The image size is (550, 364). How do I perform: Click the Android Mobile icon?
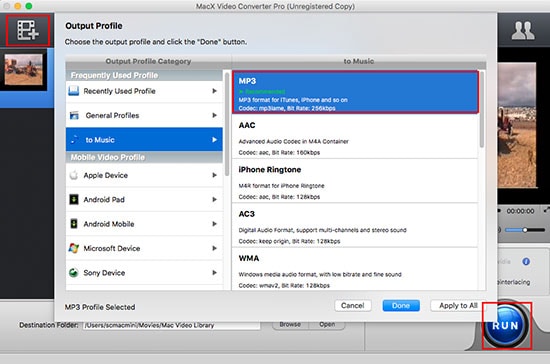[x=74, y=223]
